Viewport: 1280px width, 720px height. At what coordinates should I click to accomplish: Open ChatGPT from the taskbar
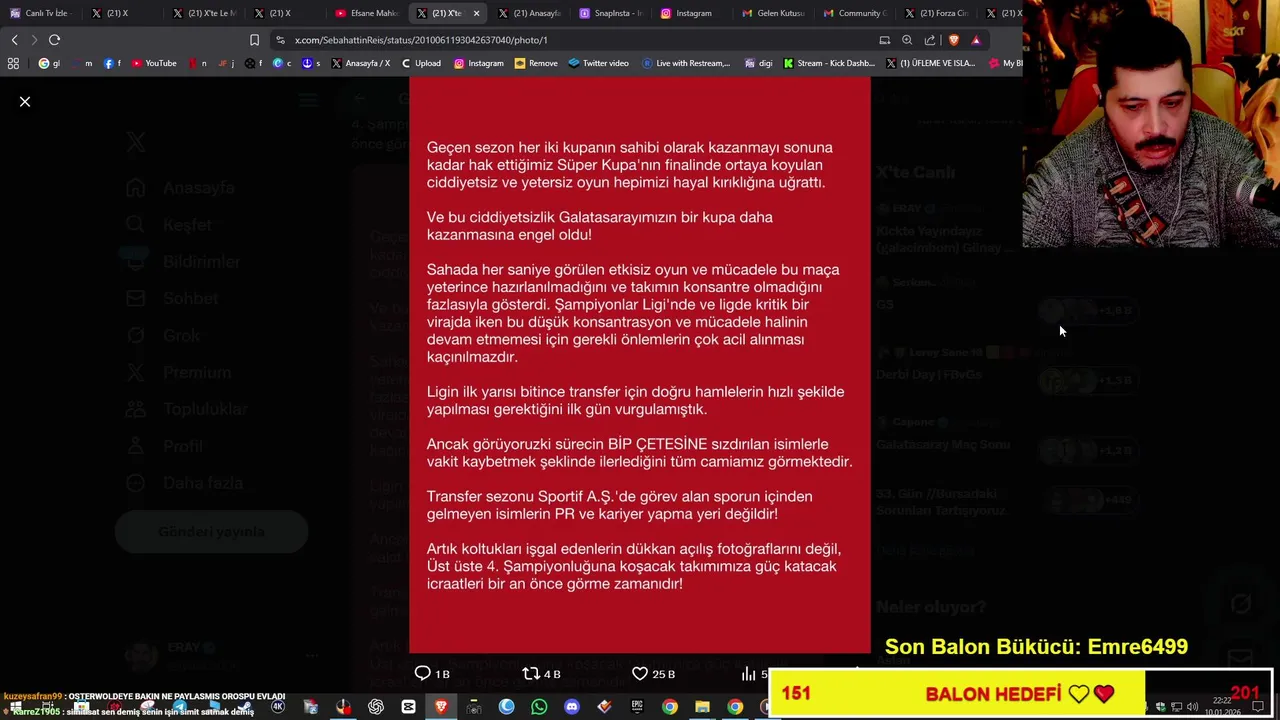click(376, 707)
